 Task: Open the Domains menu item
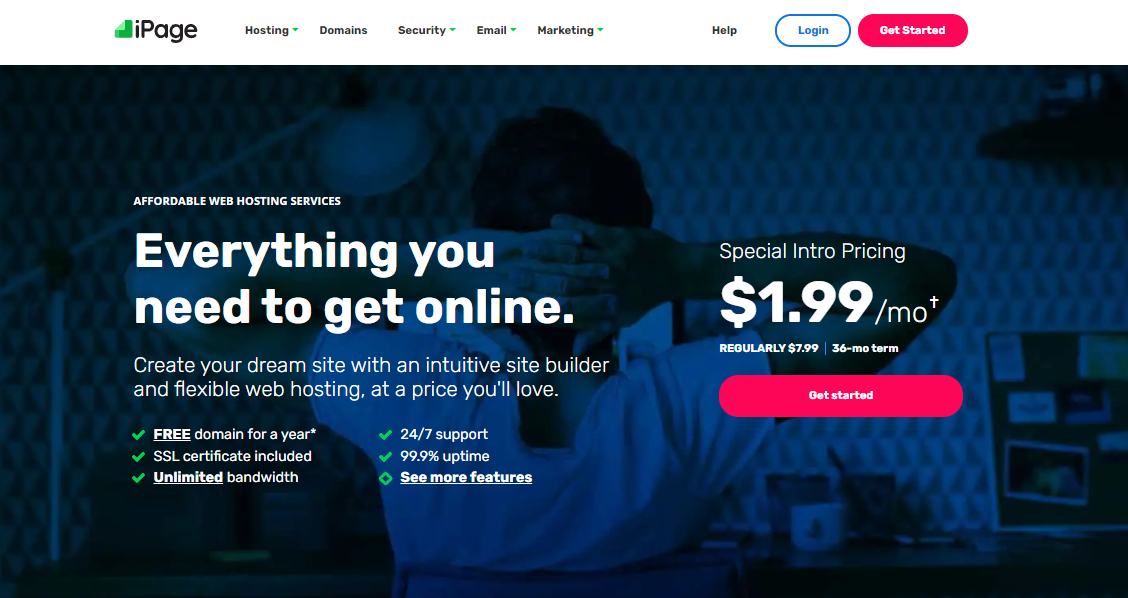(x=343, y=30)
